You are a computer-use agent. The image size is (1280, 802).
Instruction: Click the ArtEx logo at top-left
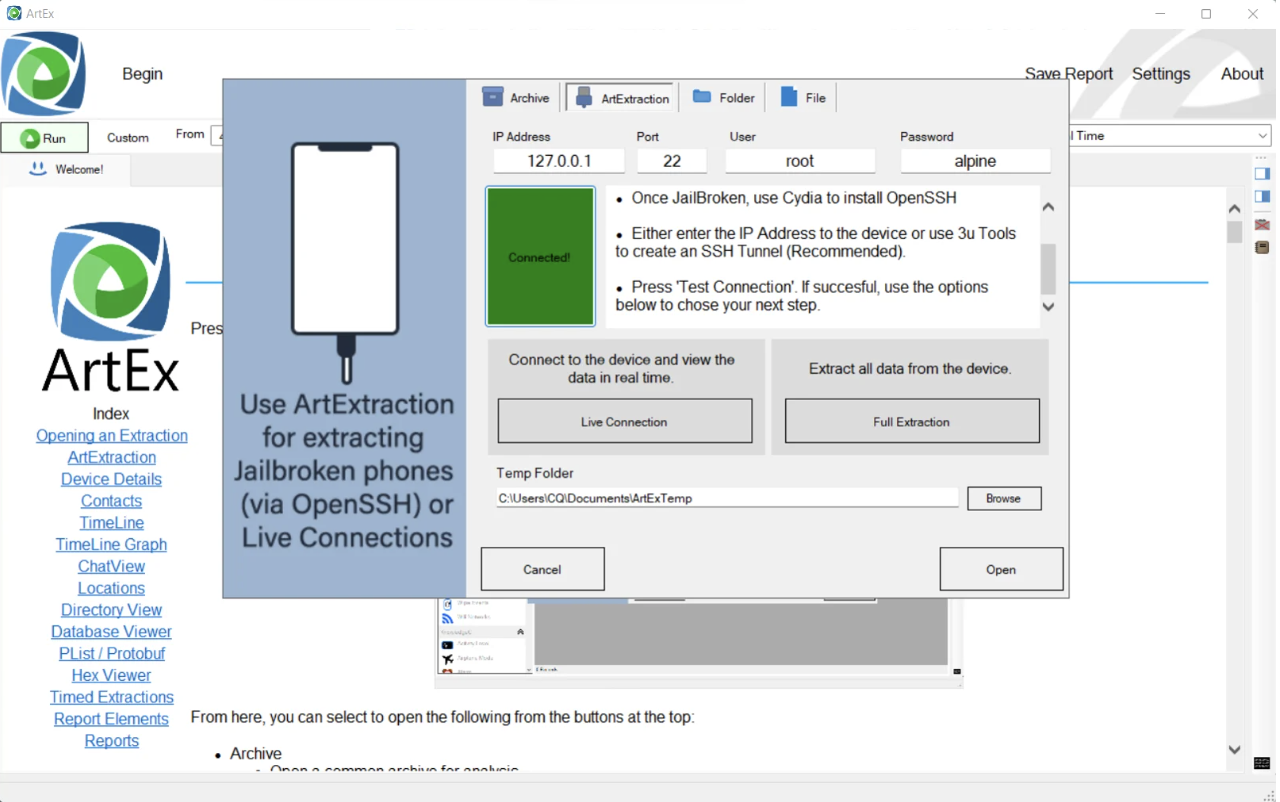coord(43,74)
